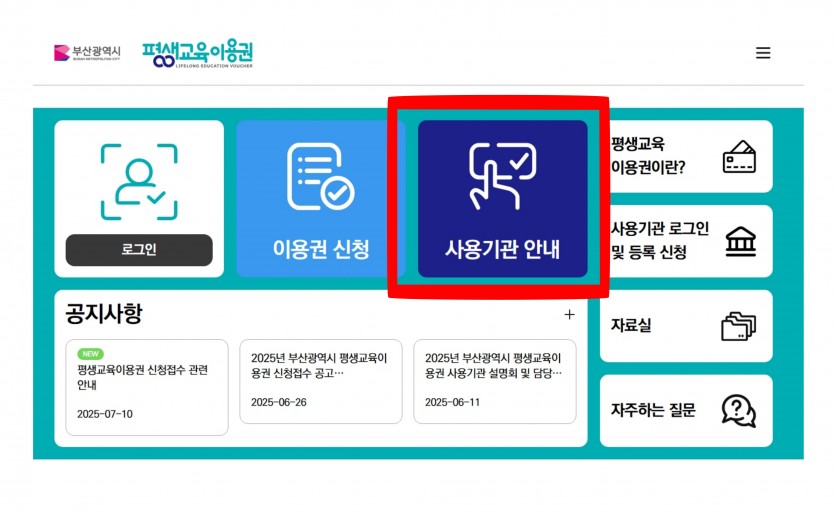Click the 평생교육이용권 voucher logo
The height and width of the screenshot is (514, 835).
pos(198,54)
